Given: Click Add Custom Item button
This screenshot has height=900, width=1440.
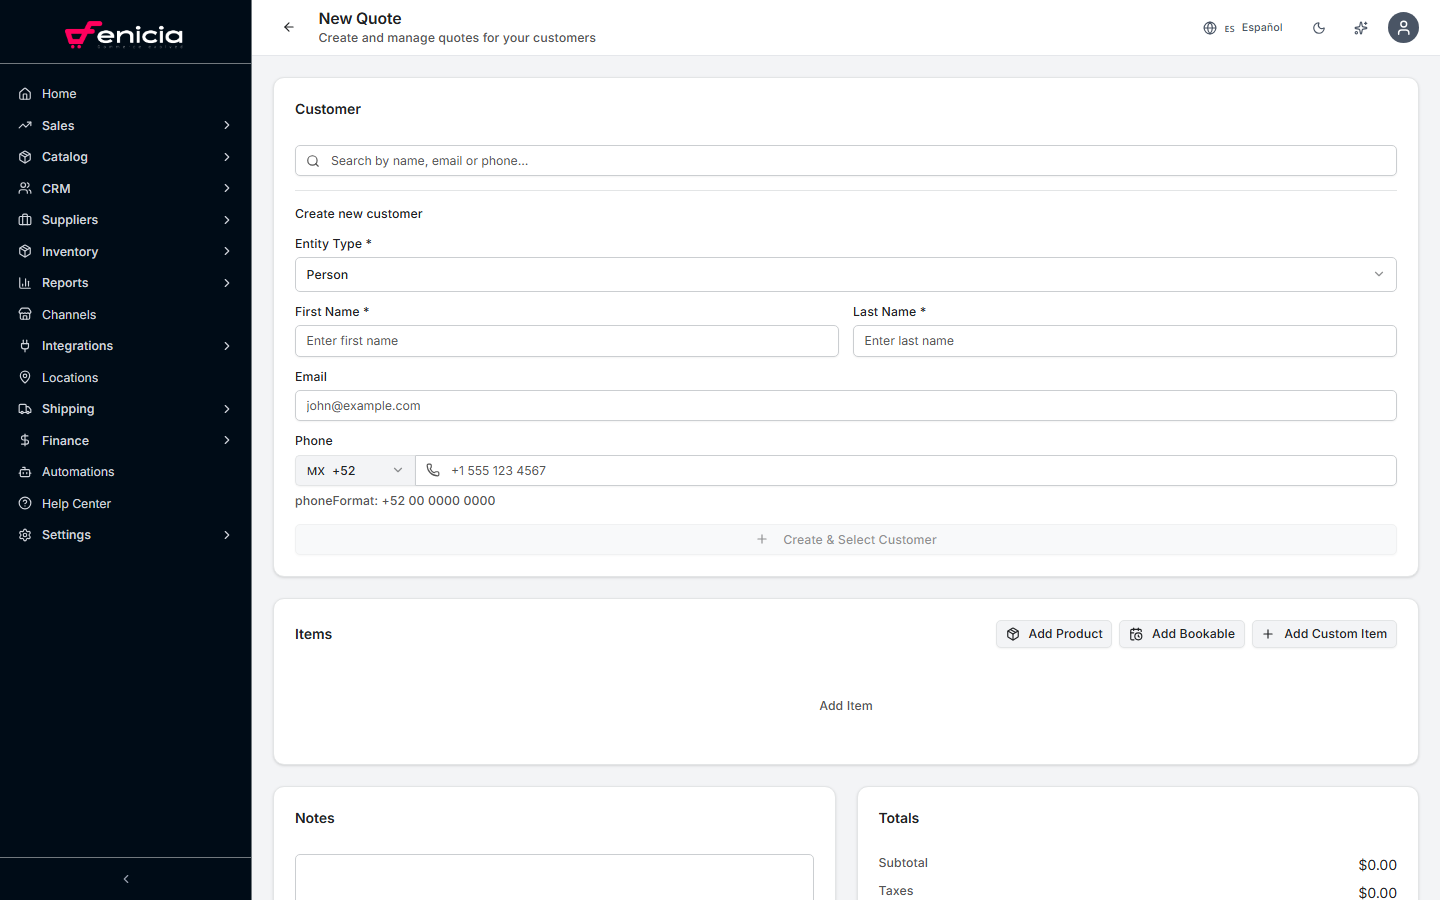Looking at the screenshot, I should click(x=1324, y=634).
